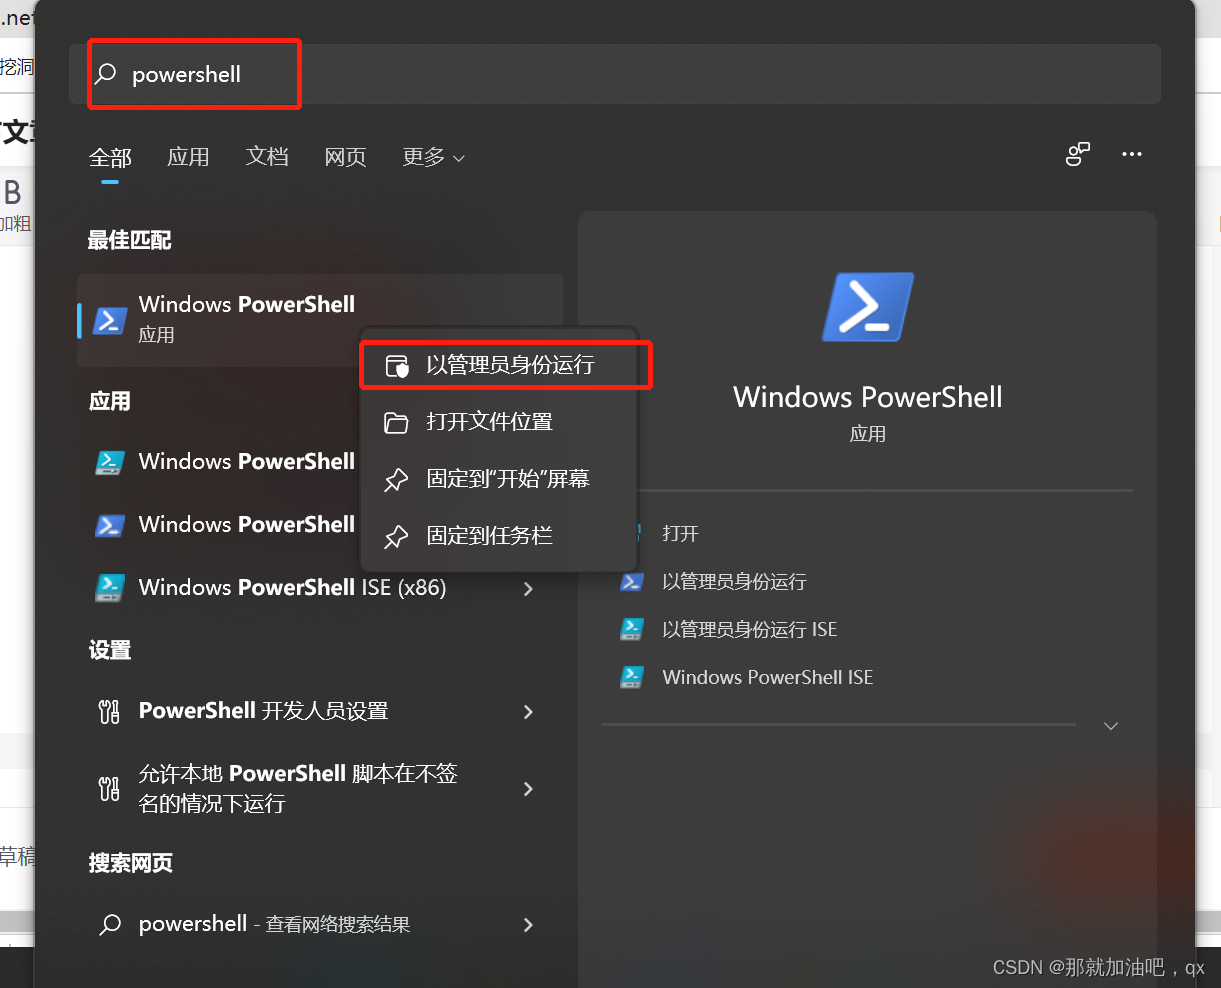
Task: Click first 应用 list PowerShell icon
Action: [109, 462]
